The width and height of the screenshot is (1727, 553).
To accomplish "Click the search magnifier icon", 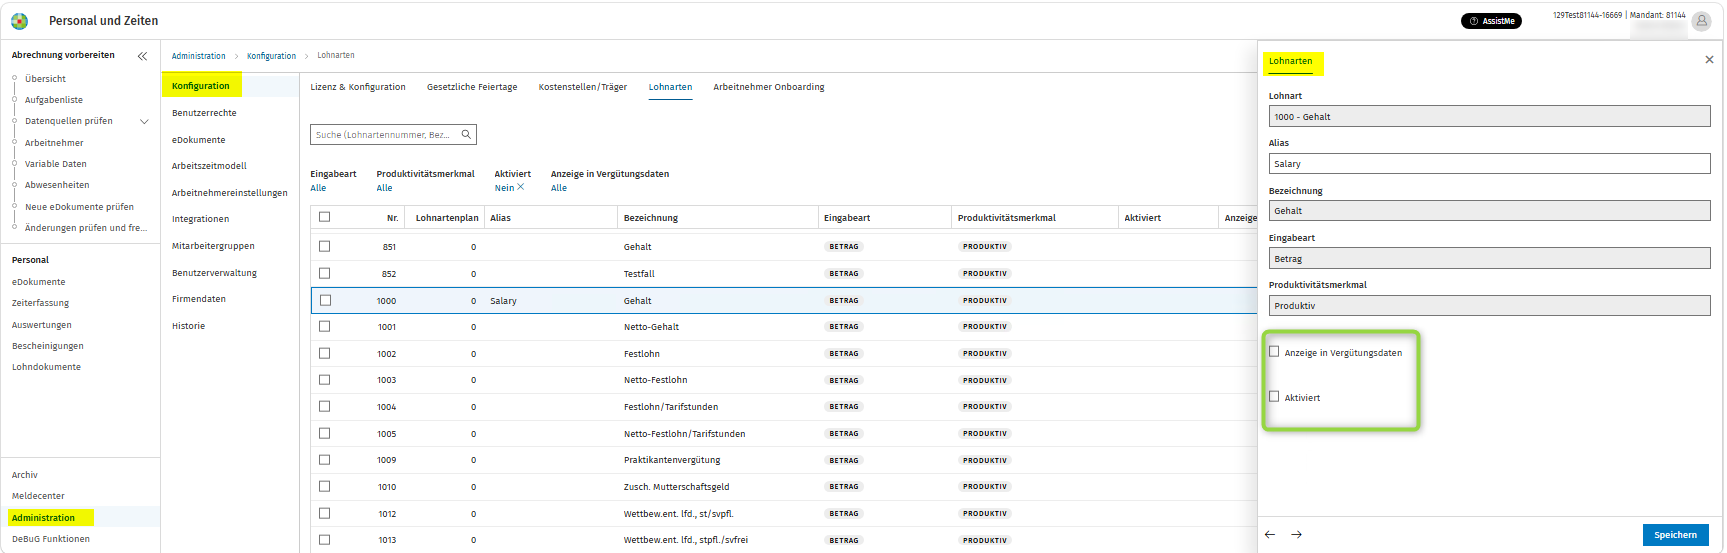I will coord(466,134).
